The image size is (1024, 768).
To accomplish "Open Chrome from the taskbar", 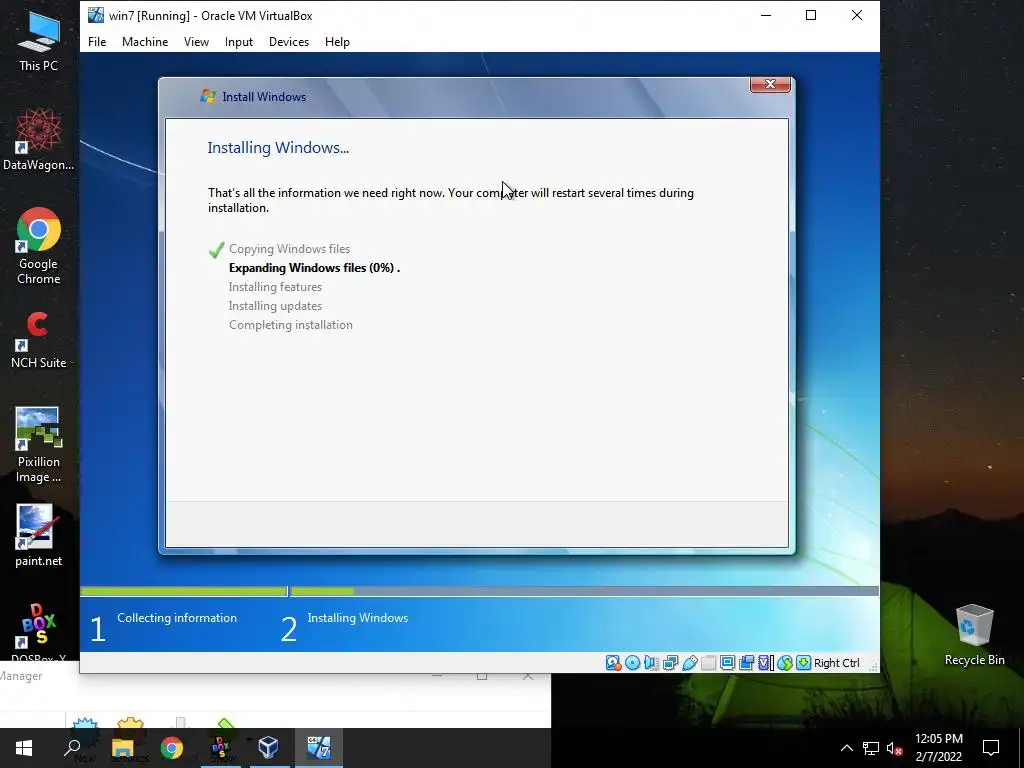I will [x=172, y=748].
